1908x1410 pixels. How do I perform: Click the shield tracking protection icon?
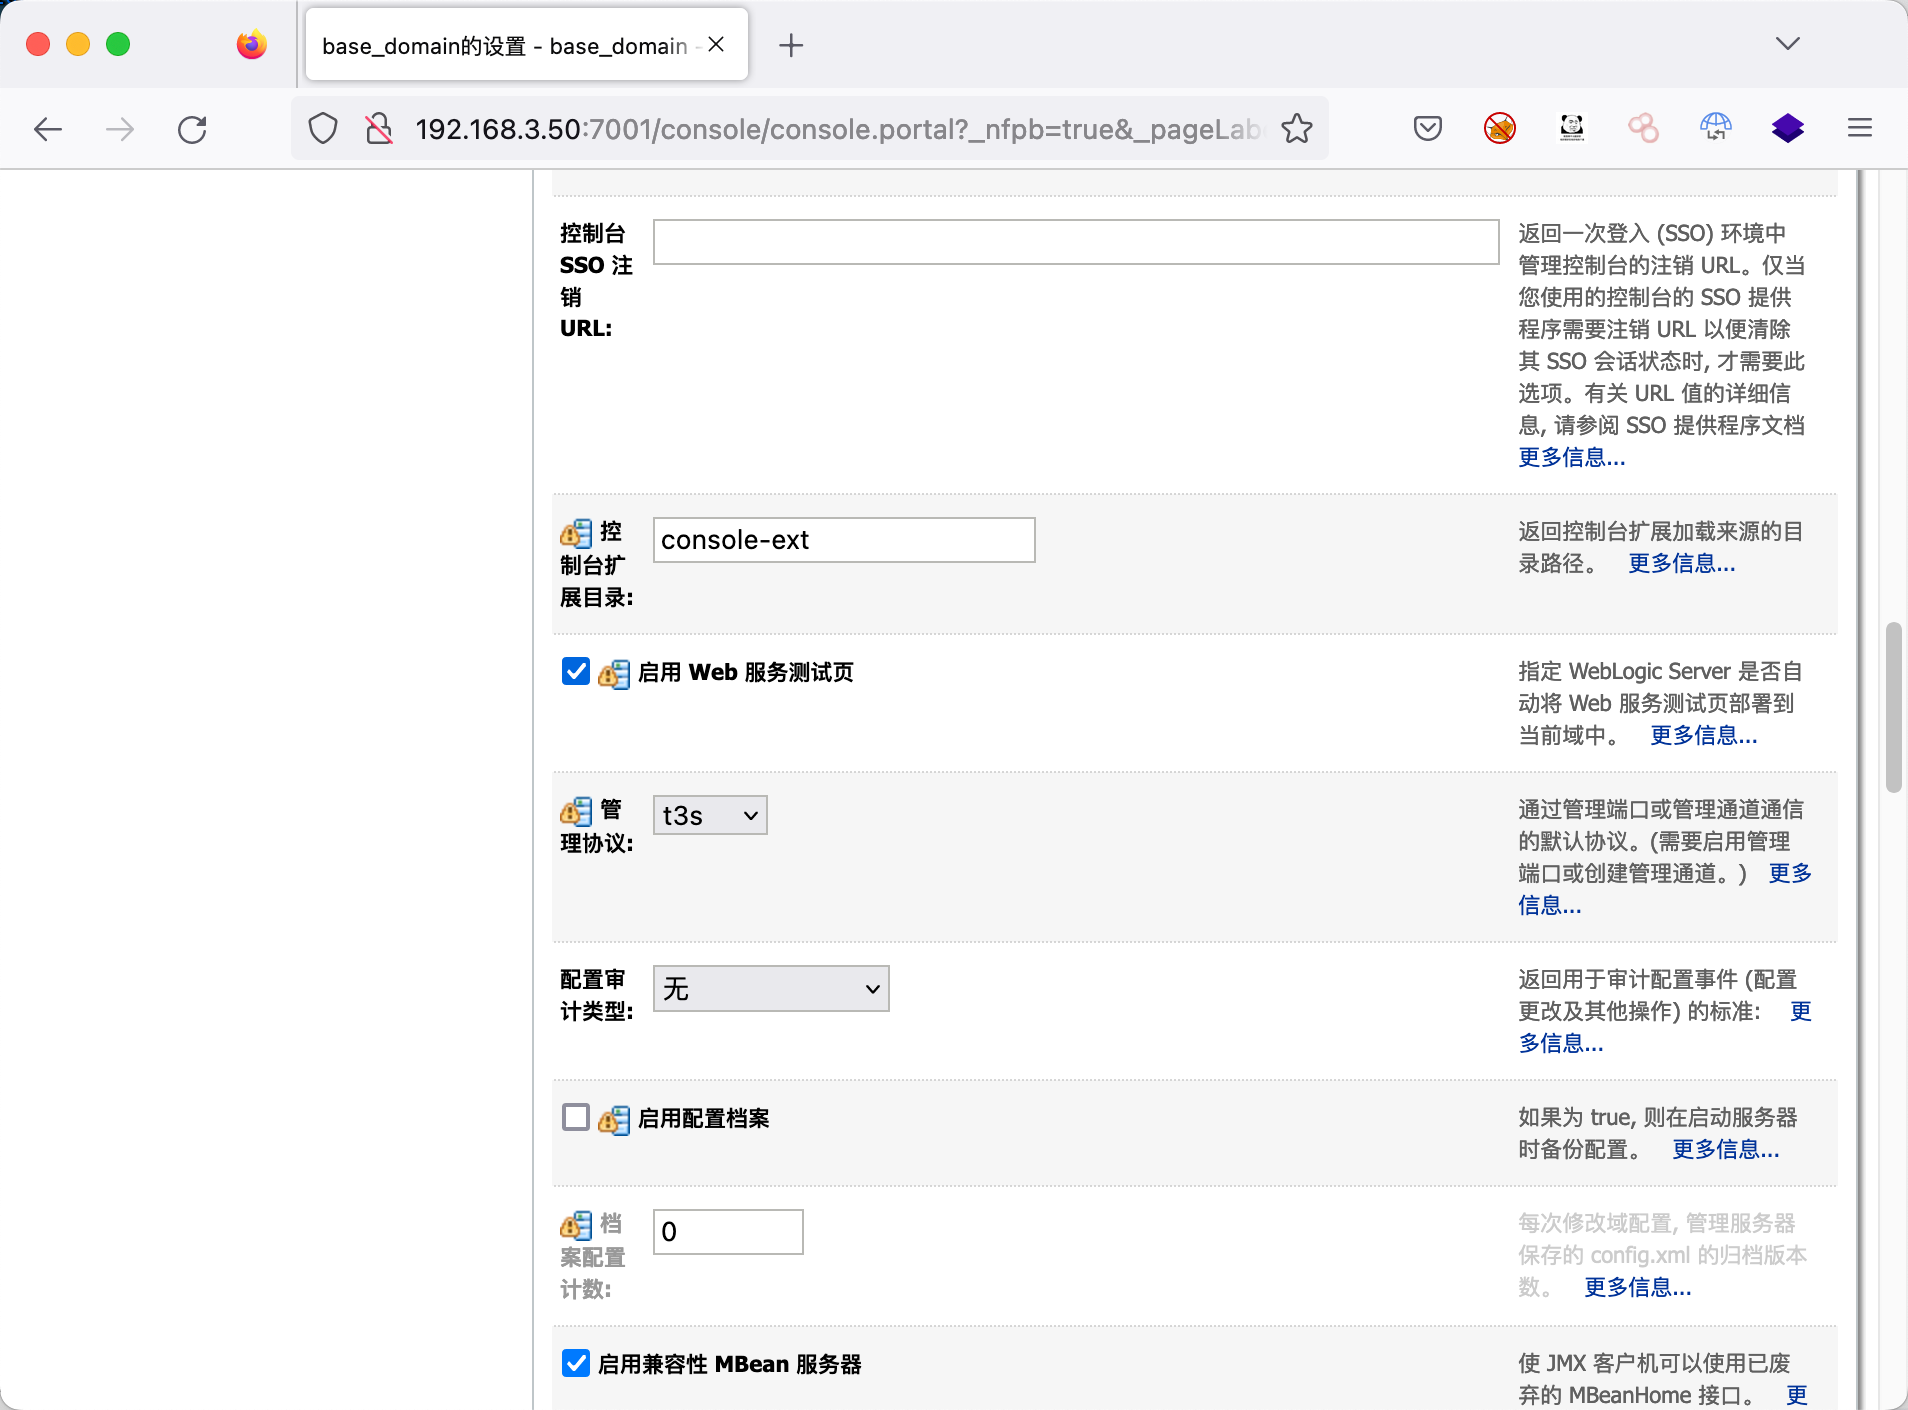pyautogui.click(x=323, y=129)
